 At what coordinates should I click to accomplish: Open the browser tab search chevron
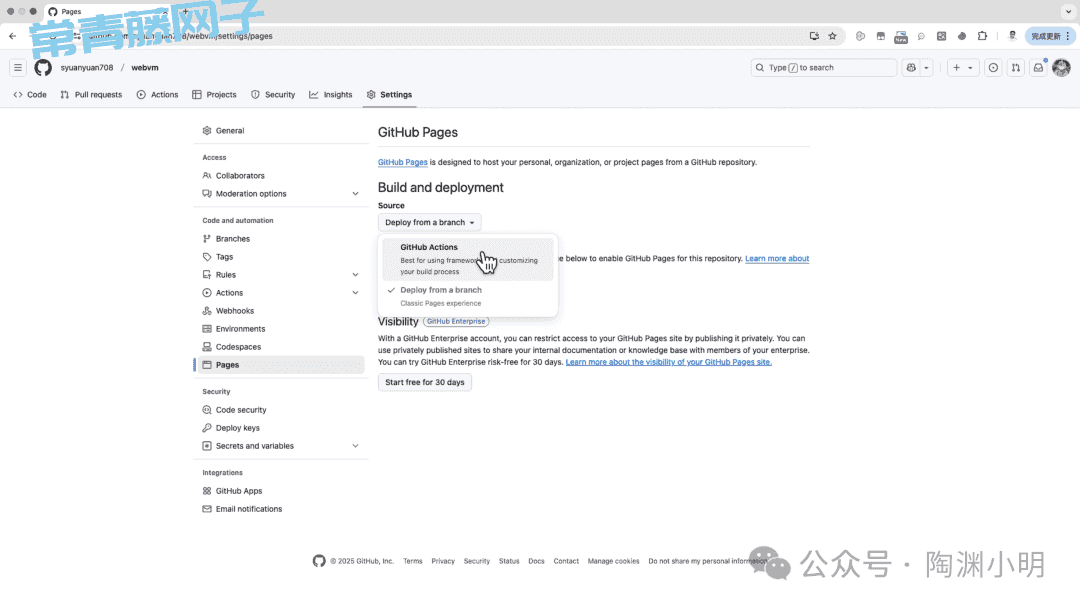[x=1068, y=12]
